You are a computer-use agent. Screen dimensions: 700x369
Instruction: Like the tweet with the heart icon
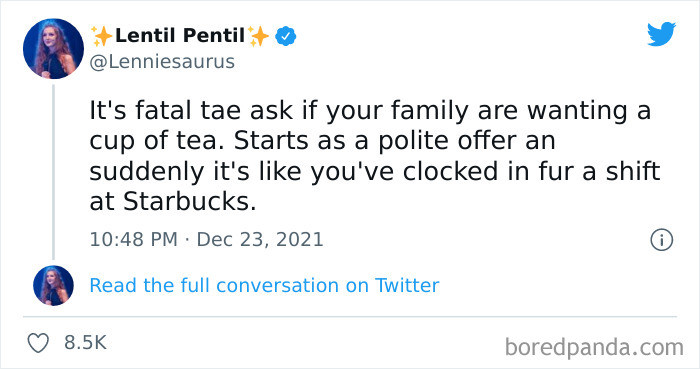[38, 343]
